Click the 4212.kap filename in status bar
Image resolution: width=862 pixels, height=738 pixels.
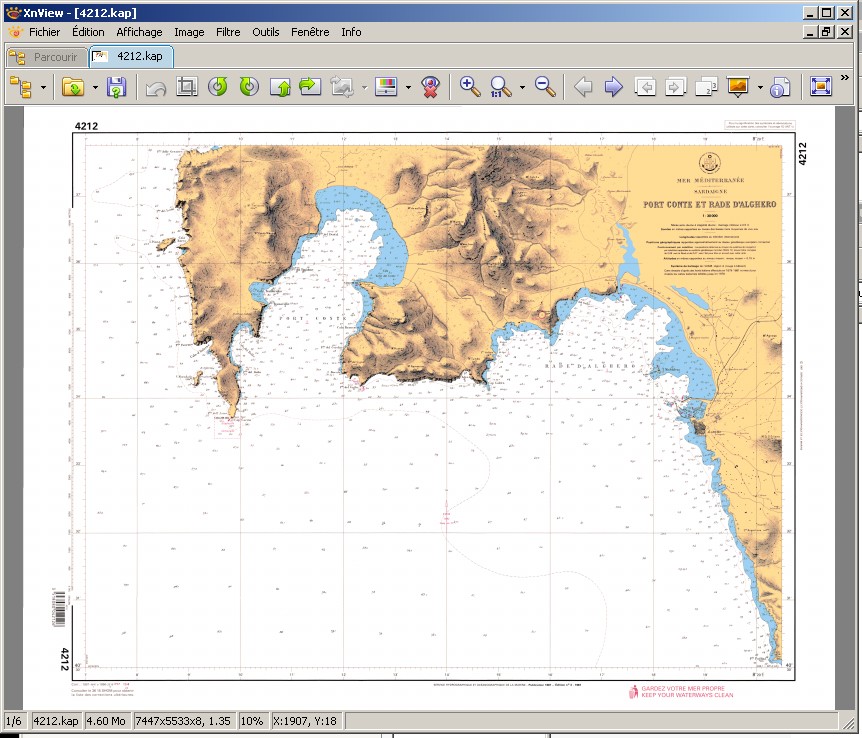[56, 721]
